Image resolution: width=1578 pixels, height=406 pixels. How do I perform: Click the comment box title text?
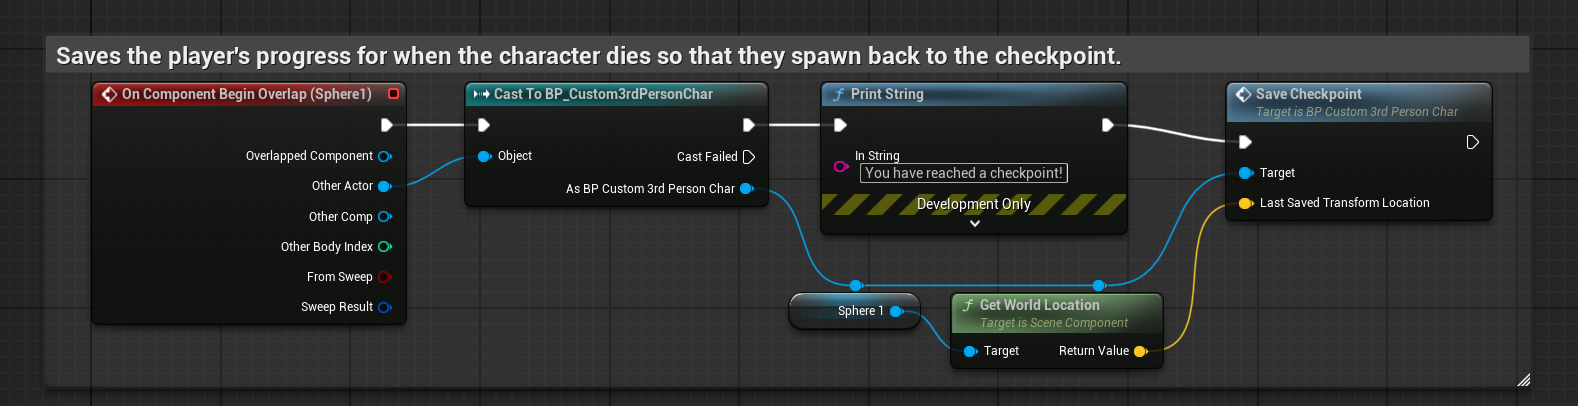click(x=588, y=56)
